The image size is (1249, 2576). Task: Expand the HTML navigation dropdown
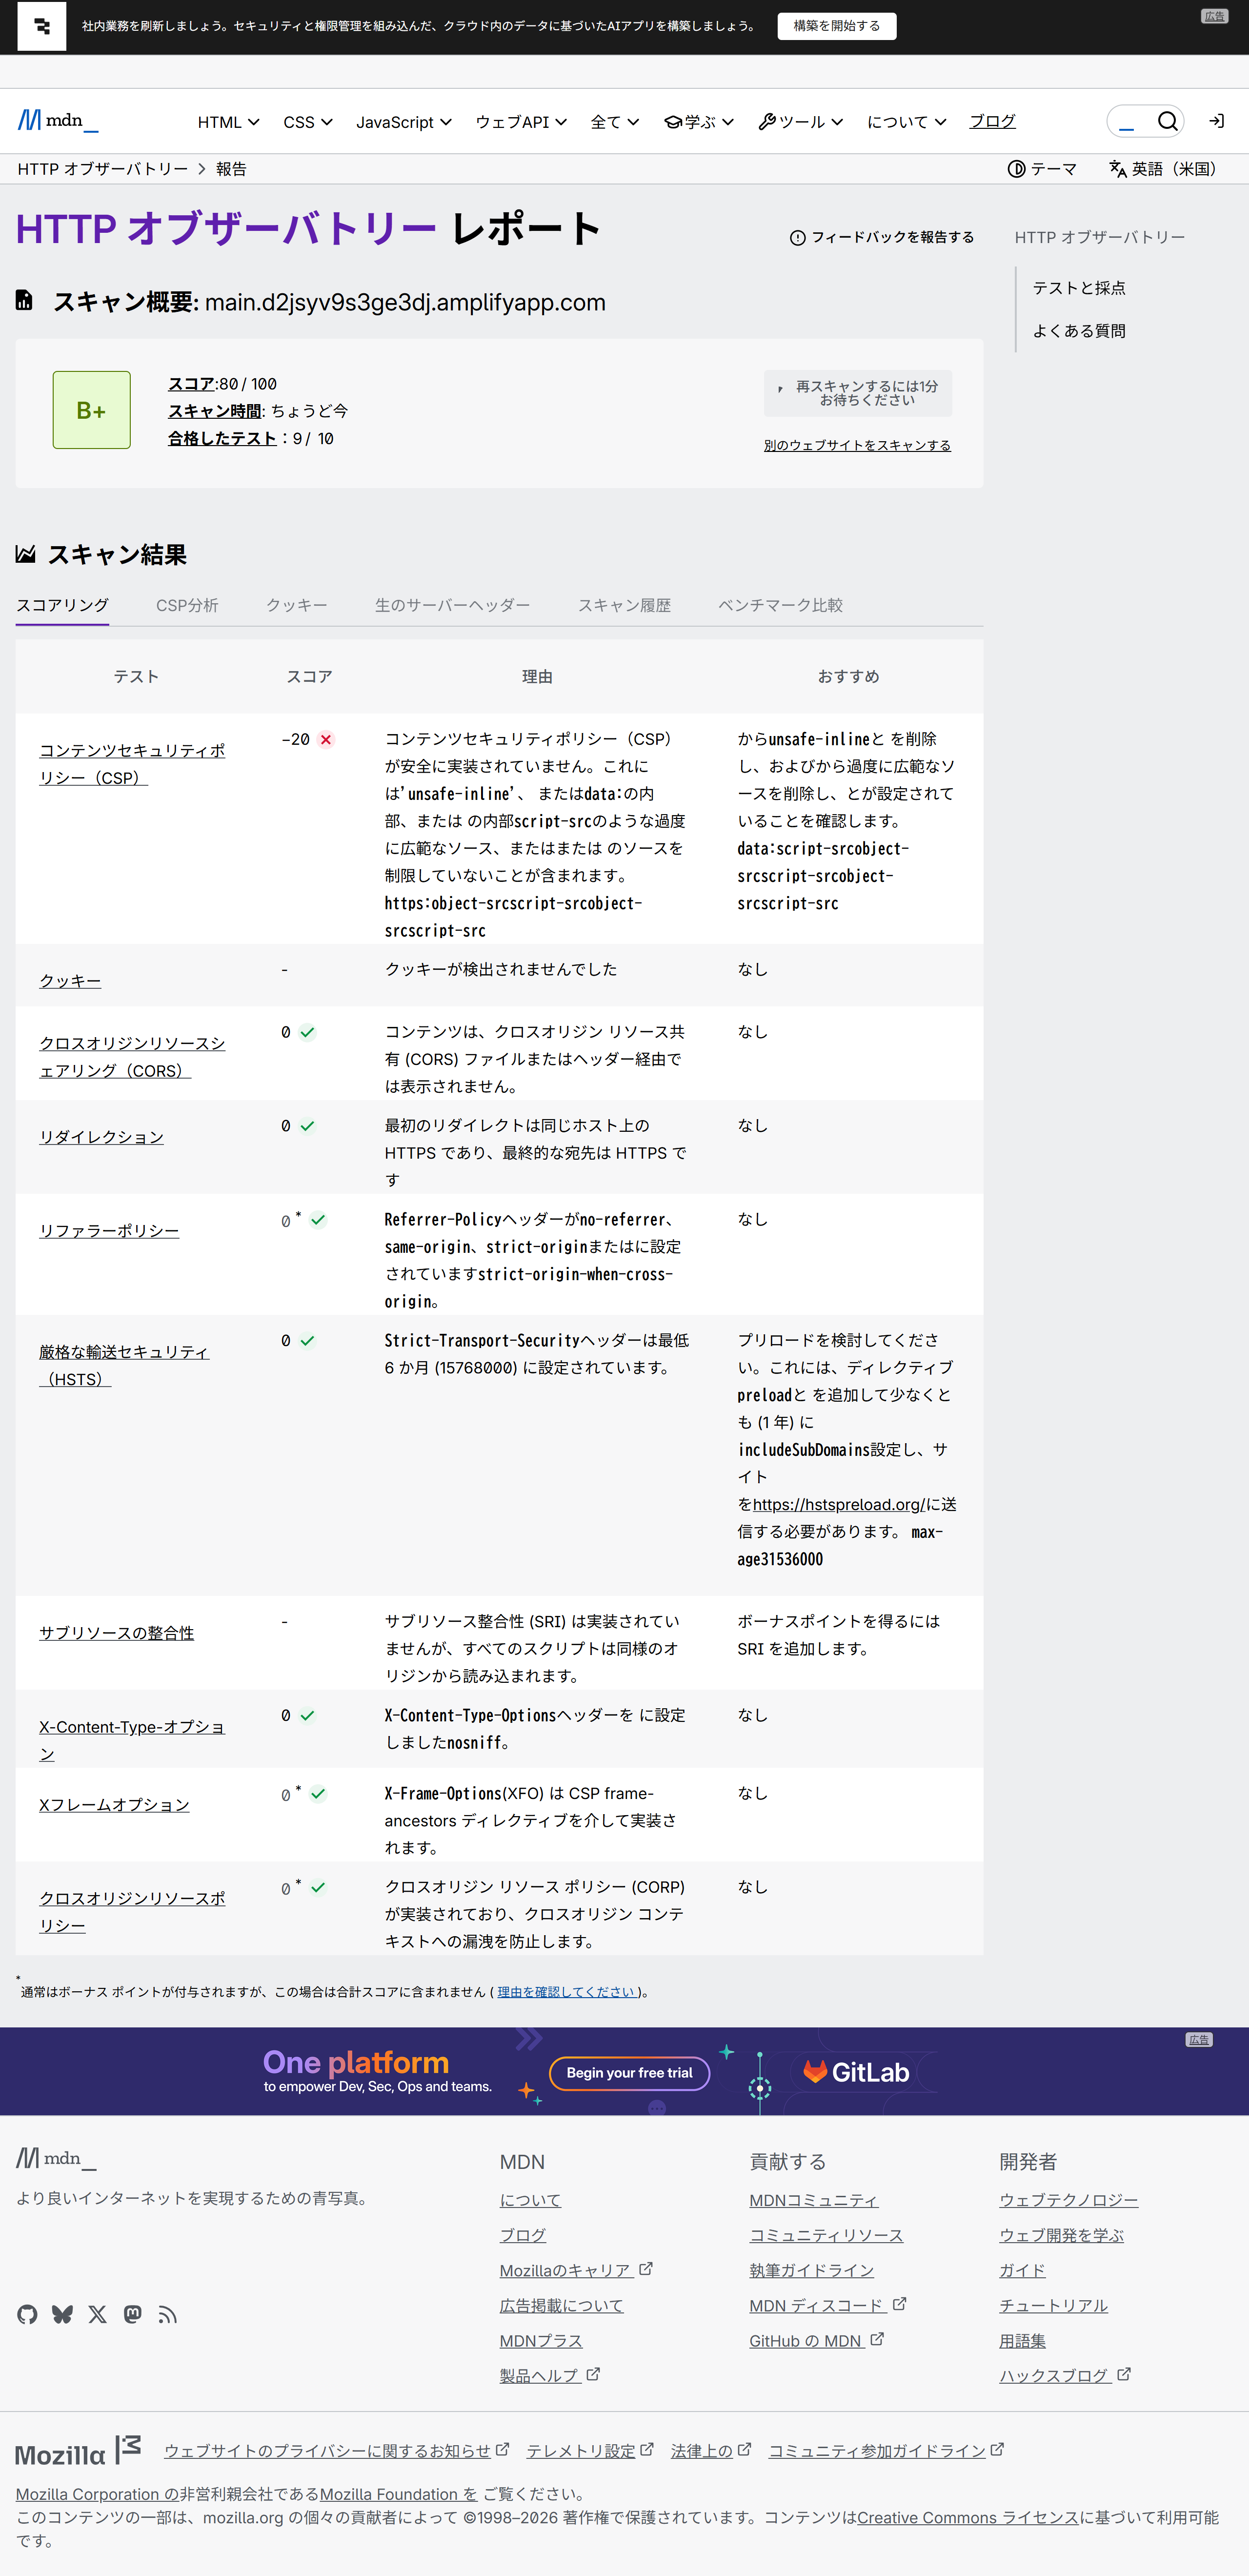[228, 121]
